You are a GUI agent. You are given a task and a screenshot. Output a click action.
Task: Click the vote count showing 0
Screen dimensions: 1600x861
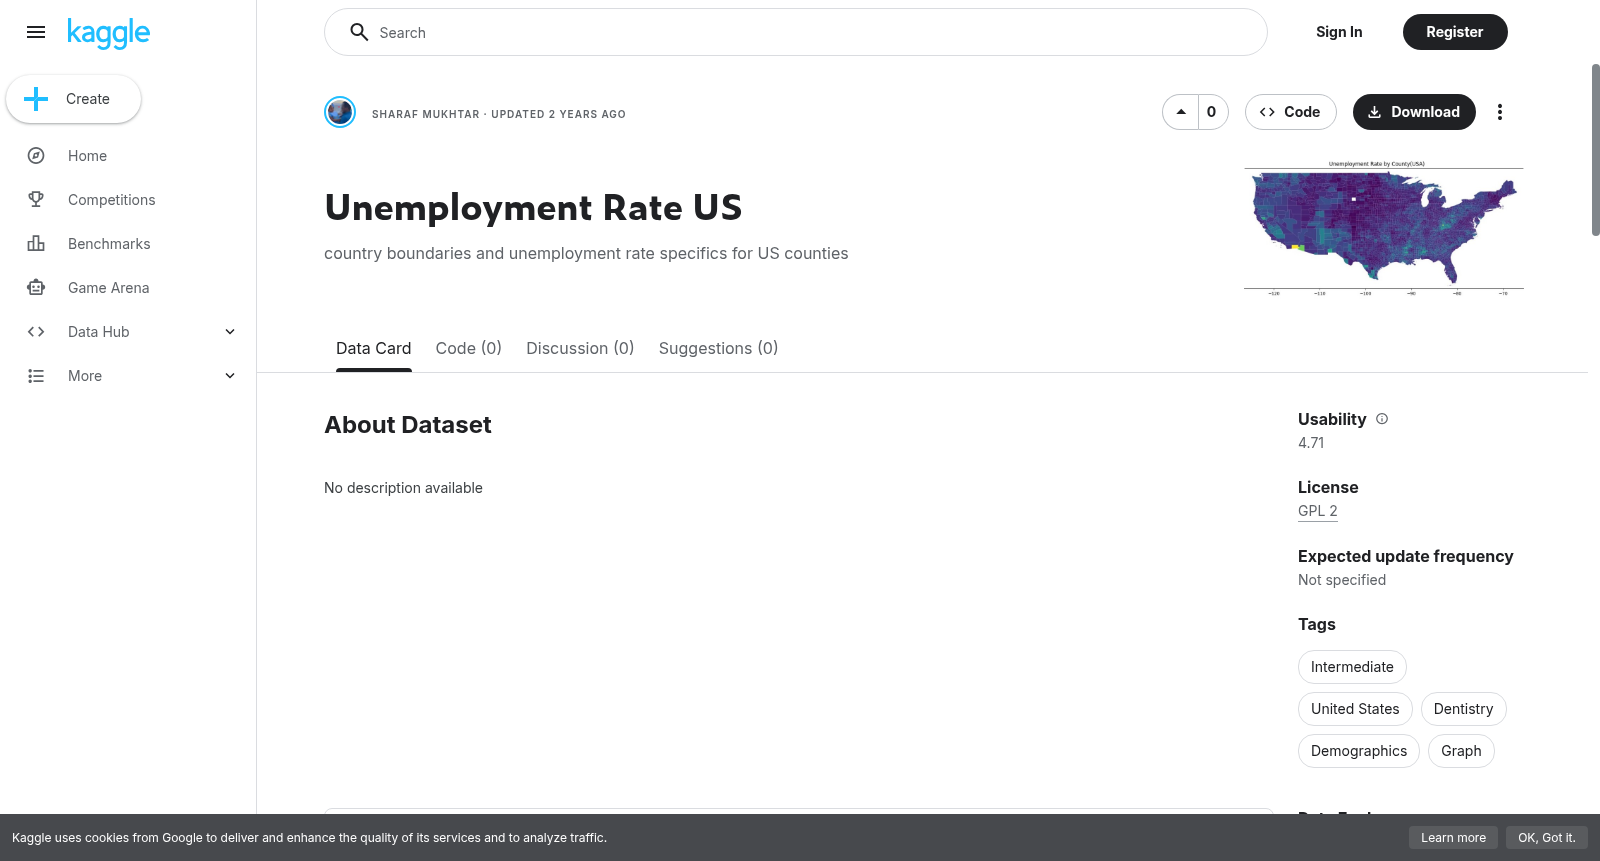(1212, 112)
